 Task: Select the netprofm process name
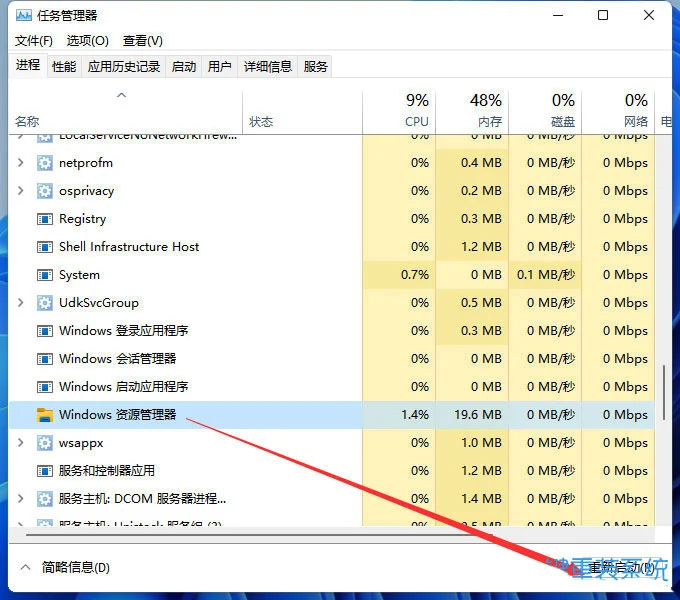pos(86,163)
